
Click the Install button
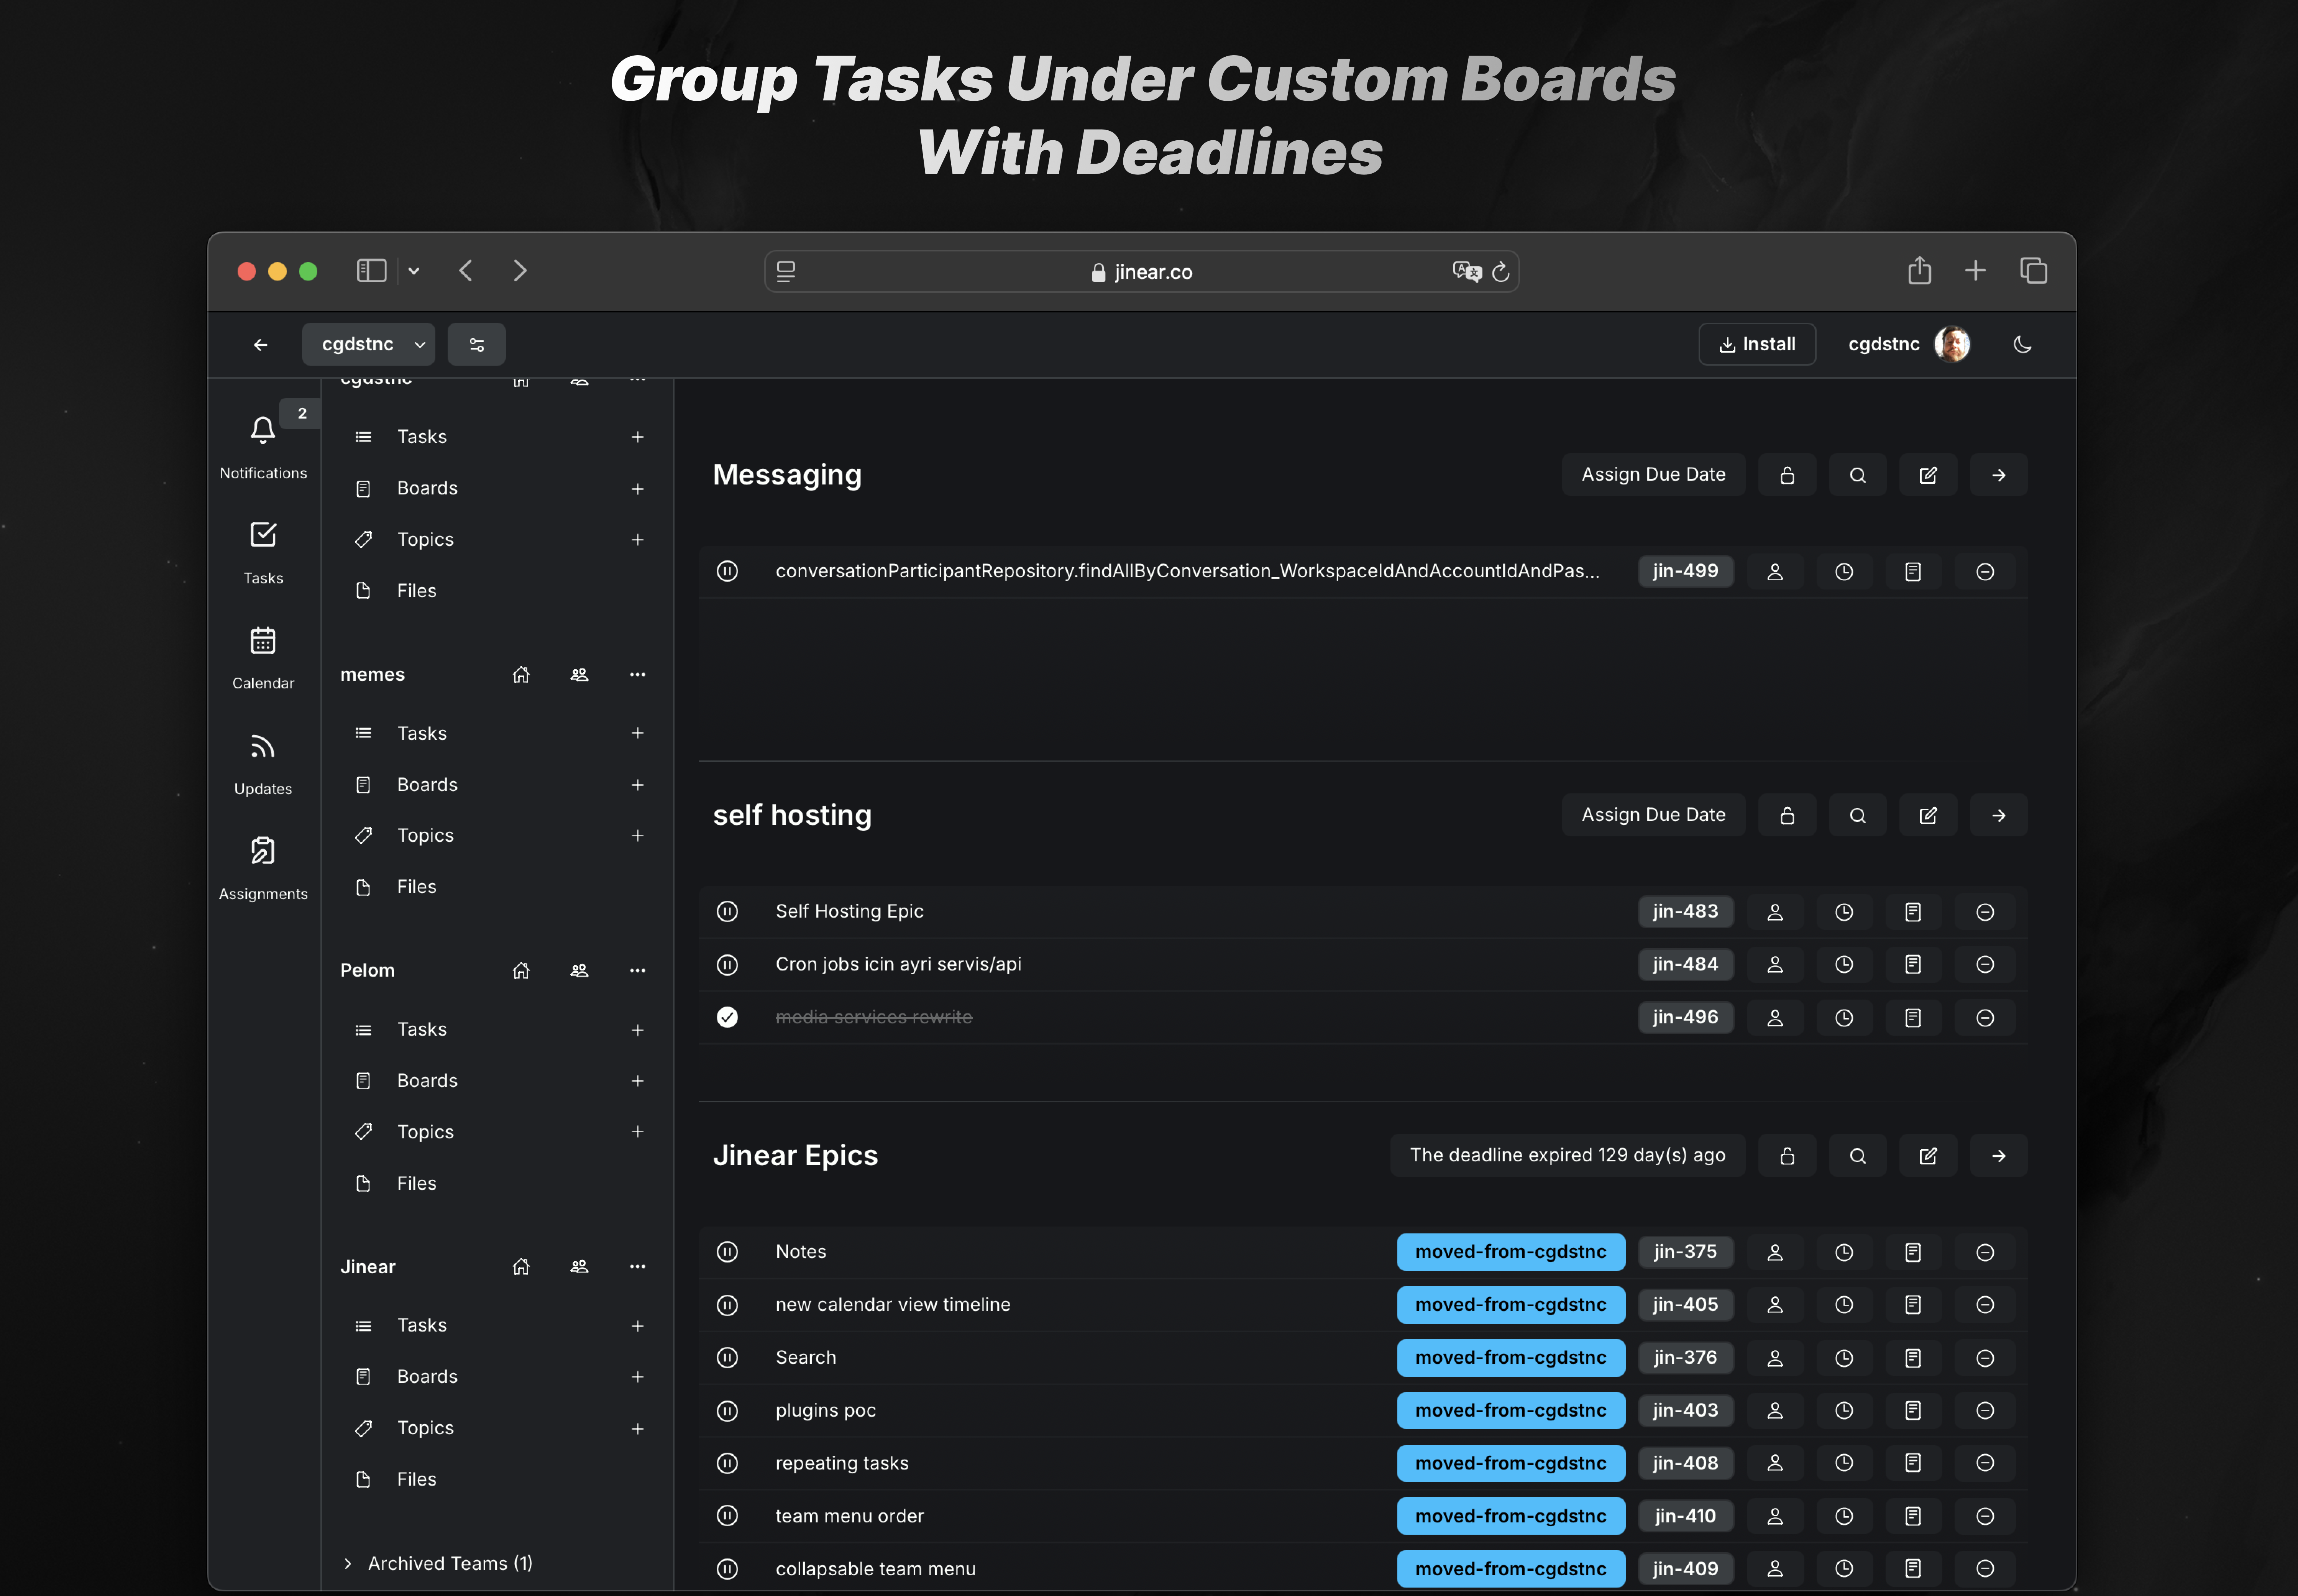pyautogui.click(x=1756, y=345)
